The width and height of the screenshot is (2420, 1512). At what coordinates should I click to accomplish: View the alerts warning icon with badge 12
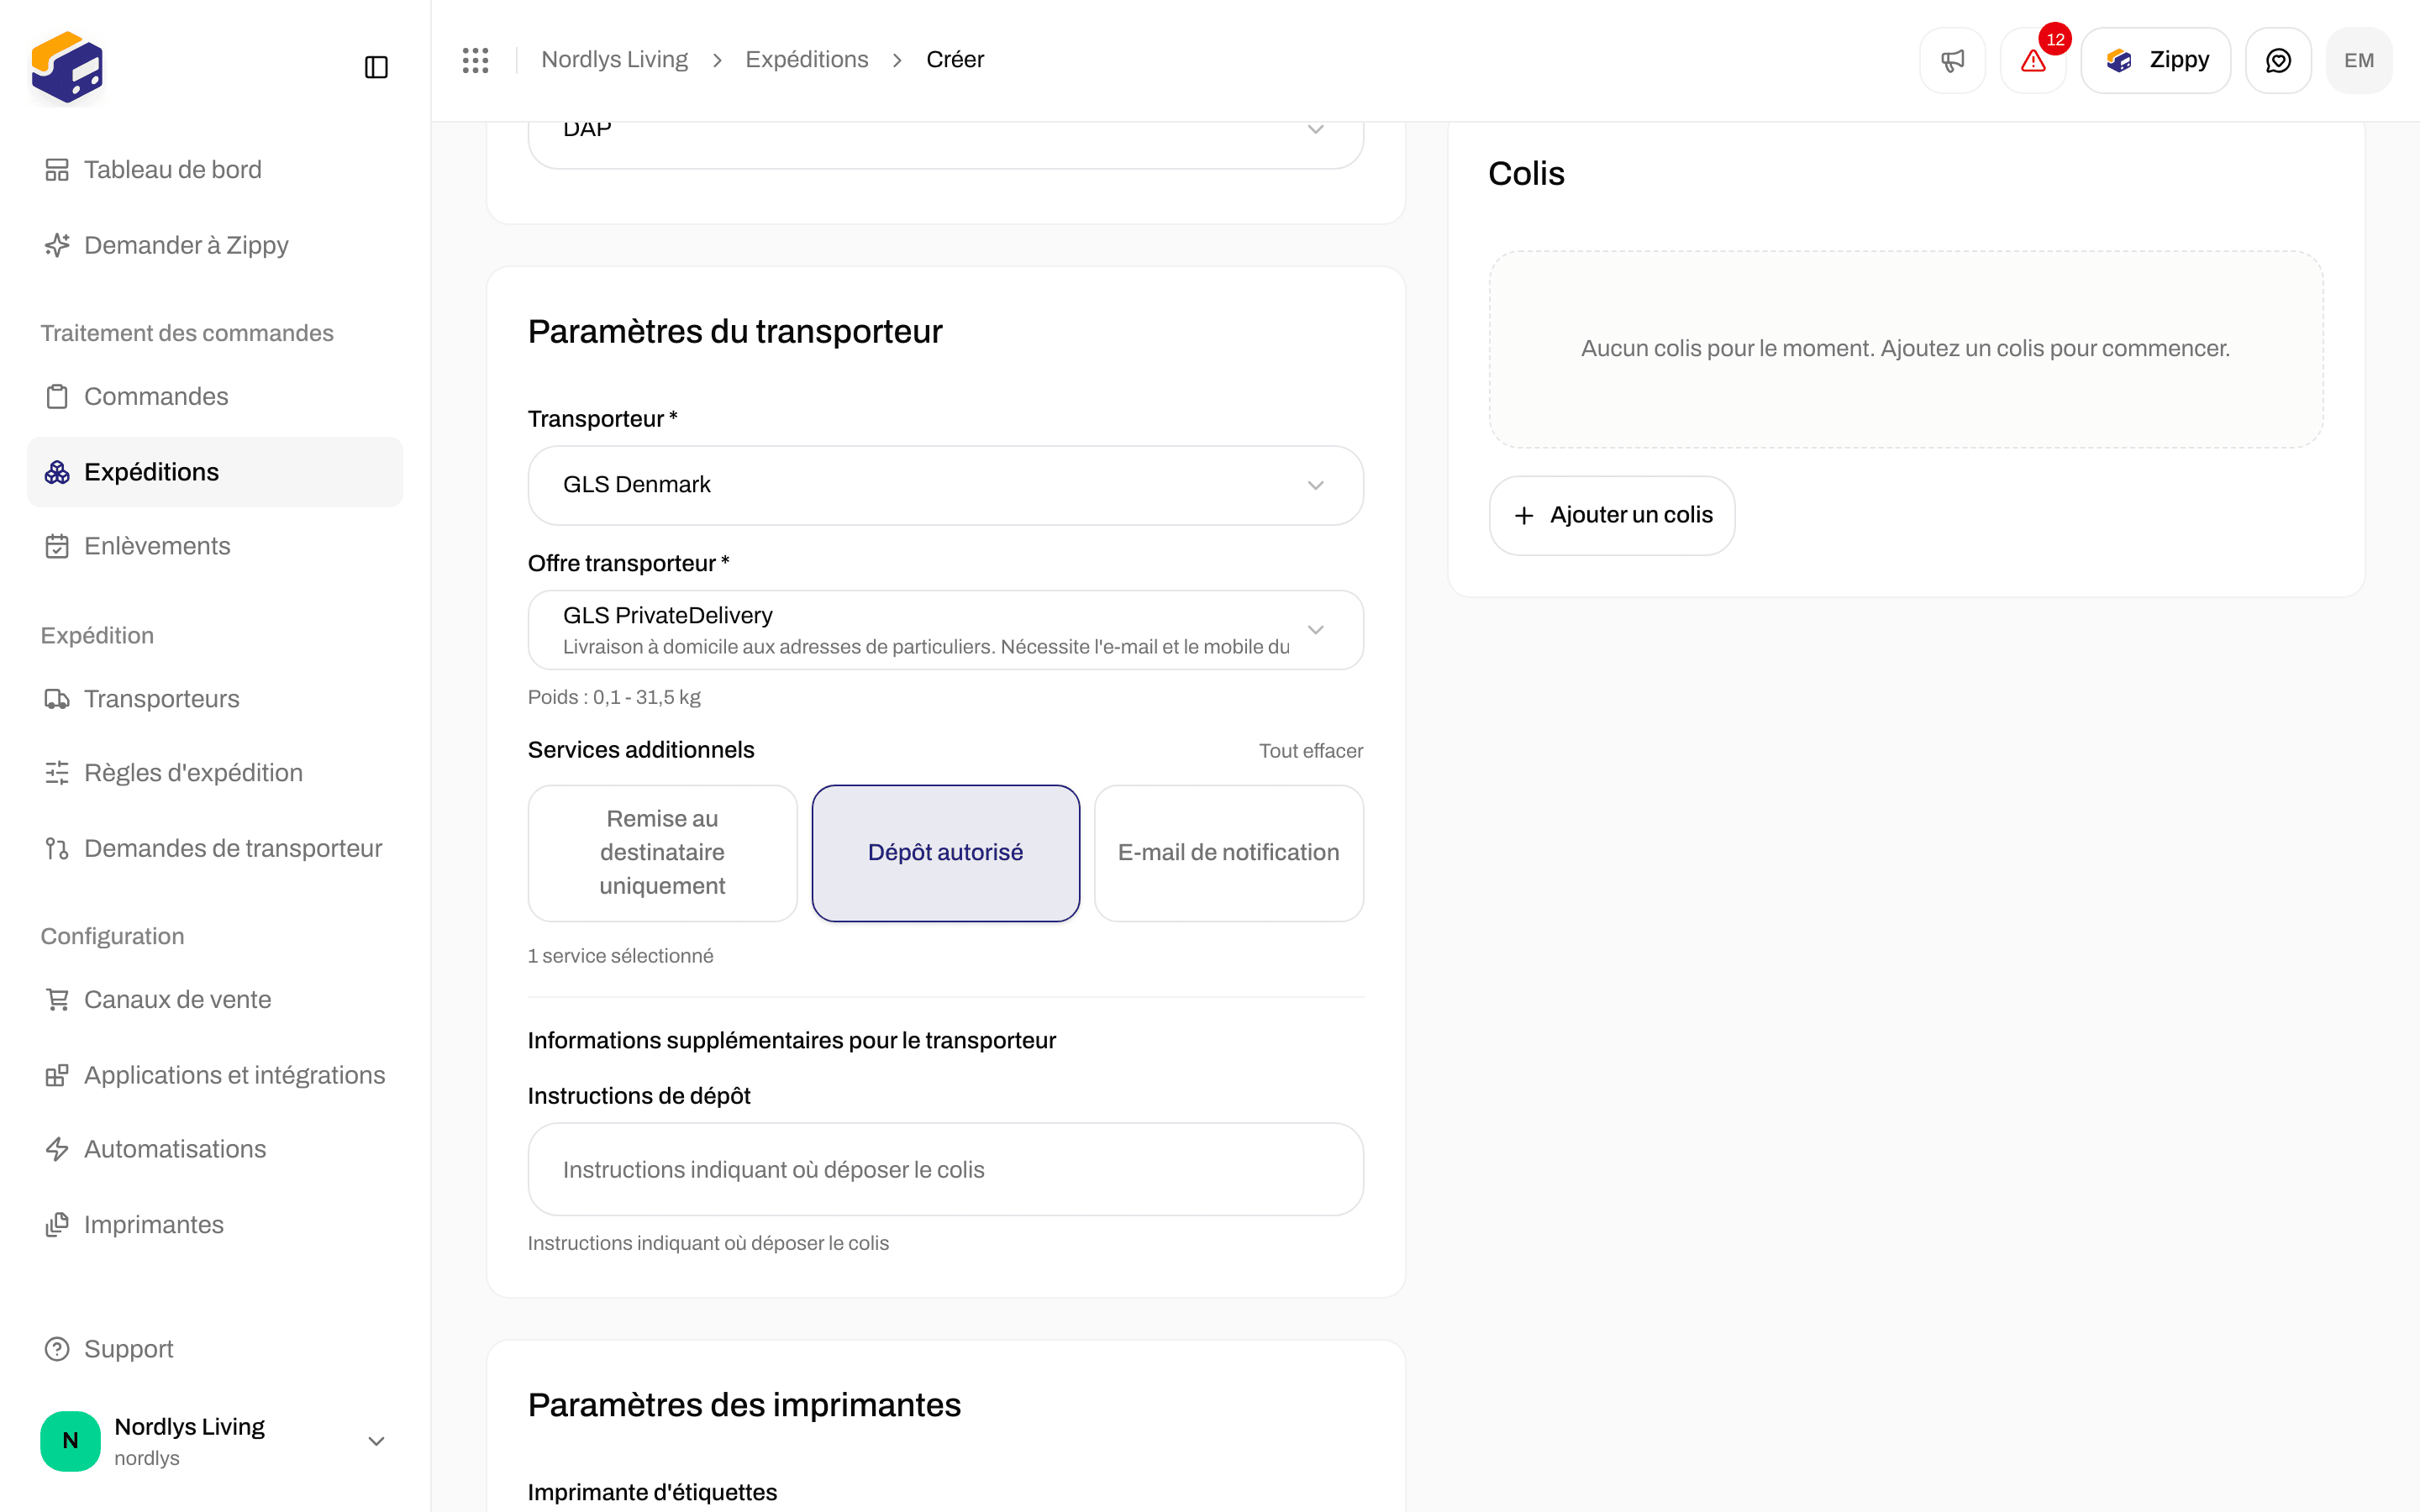click(x=2033, y=60)
